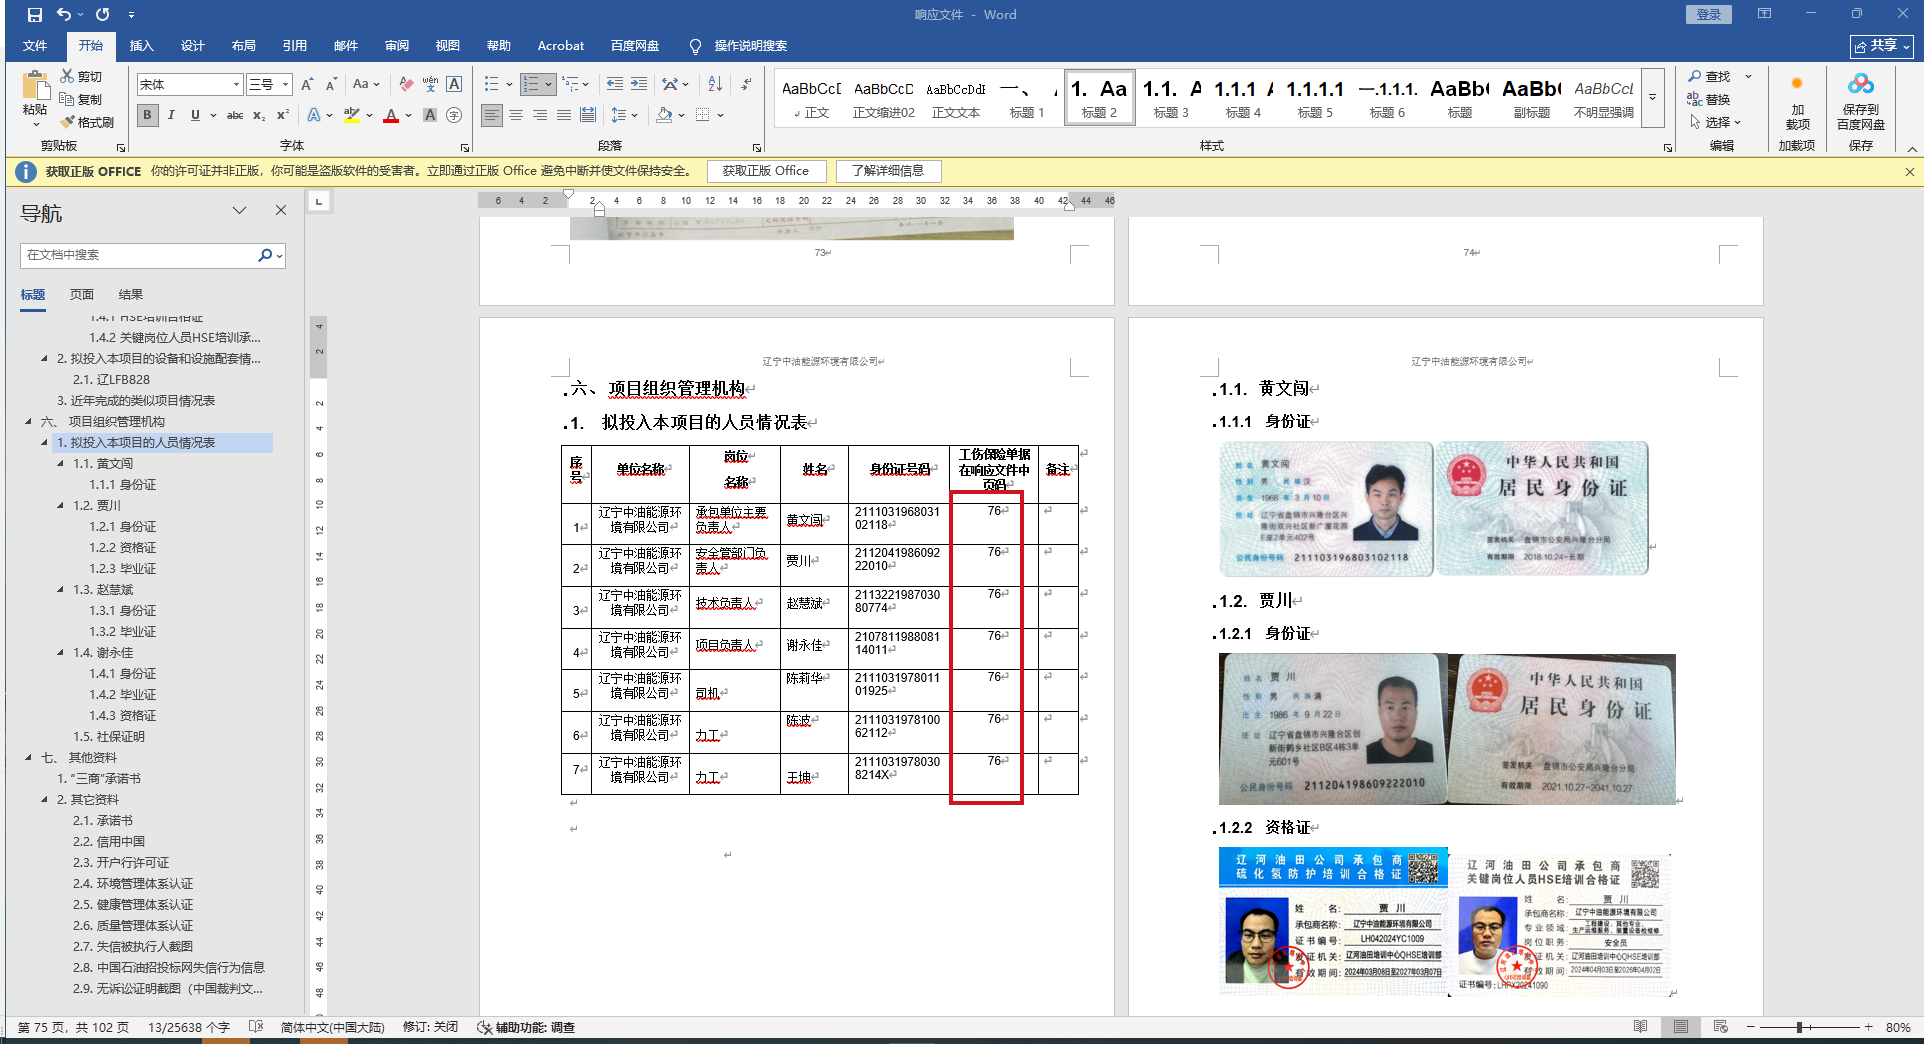
Task: Toggle align left paragraph button
Action: pos(491,115)
